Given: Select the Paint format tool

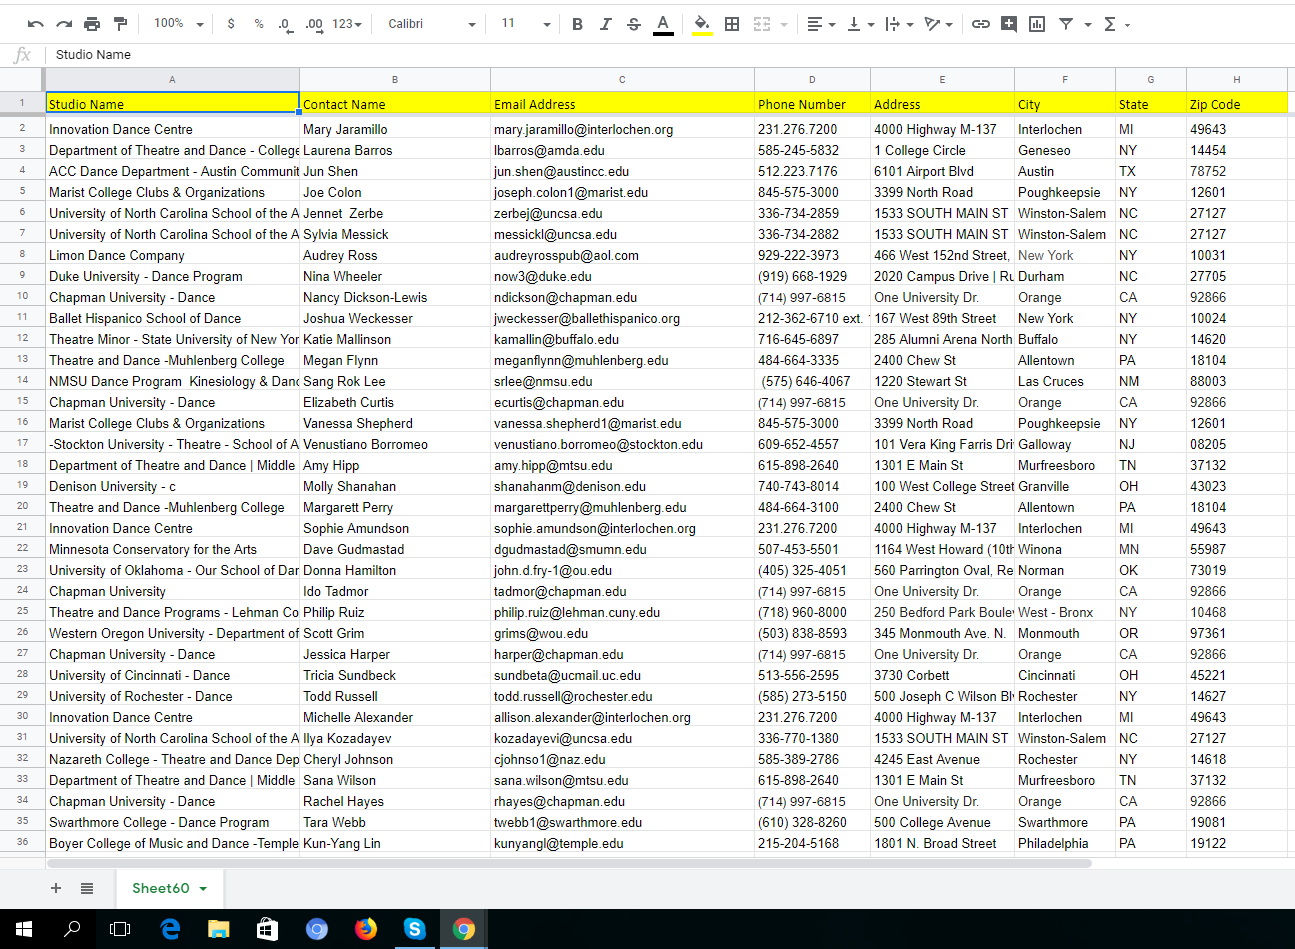Looking at the screenshot, I should pos(120,24).
